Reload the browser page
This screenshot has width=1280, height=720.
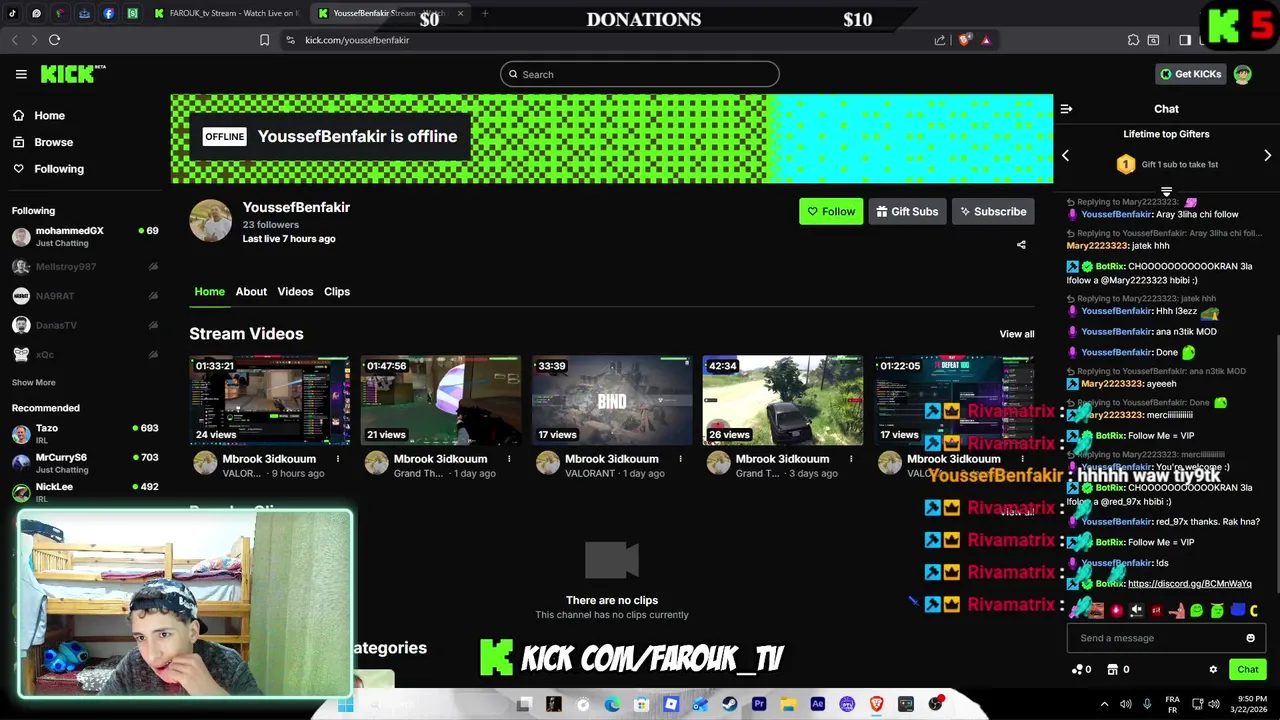click(54, 40)
